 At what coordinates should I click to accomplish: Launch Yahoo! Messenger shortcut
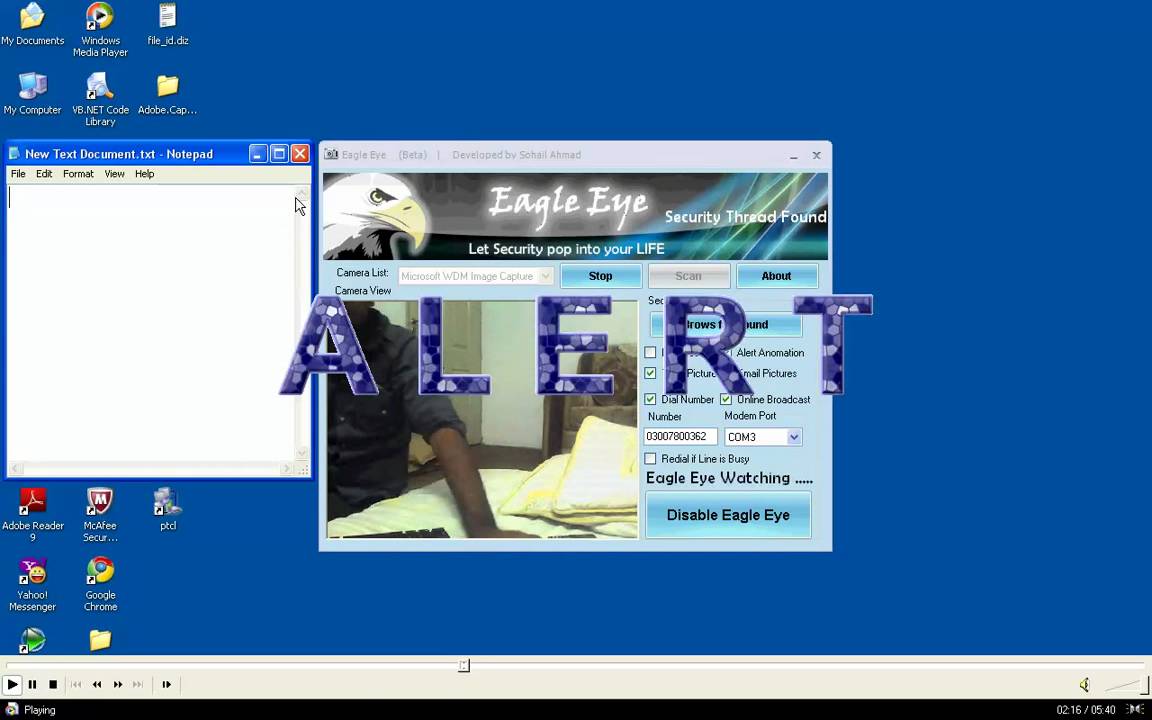click(32, 585)
